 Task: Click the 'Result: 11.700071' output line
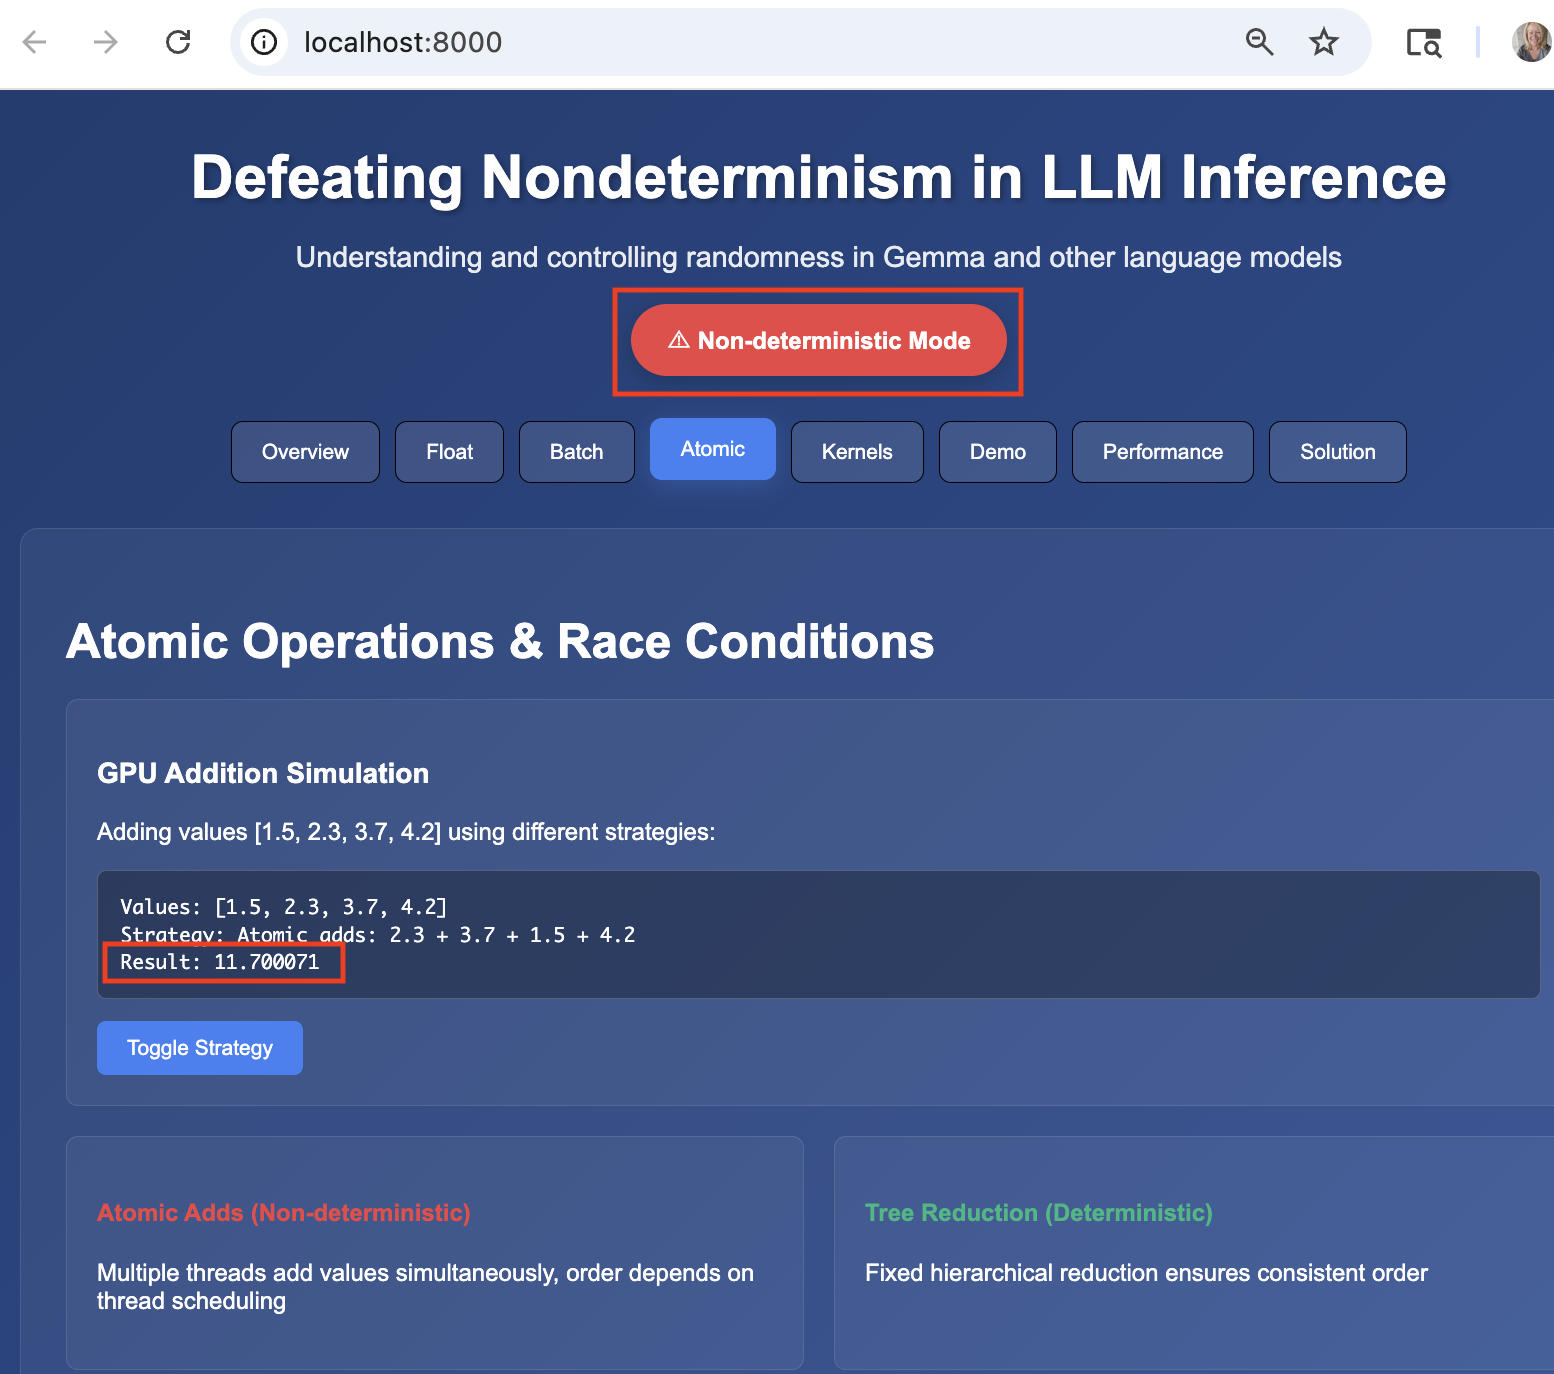(220, 962)
